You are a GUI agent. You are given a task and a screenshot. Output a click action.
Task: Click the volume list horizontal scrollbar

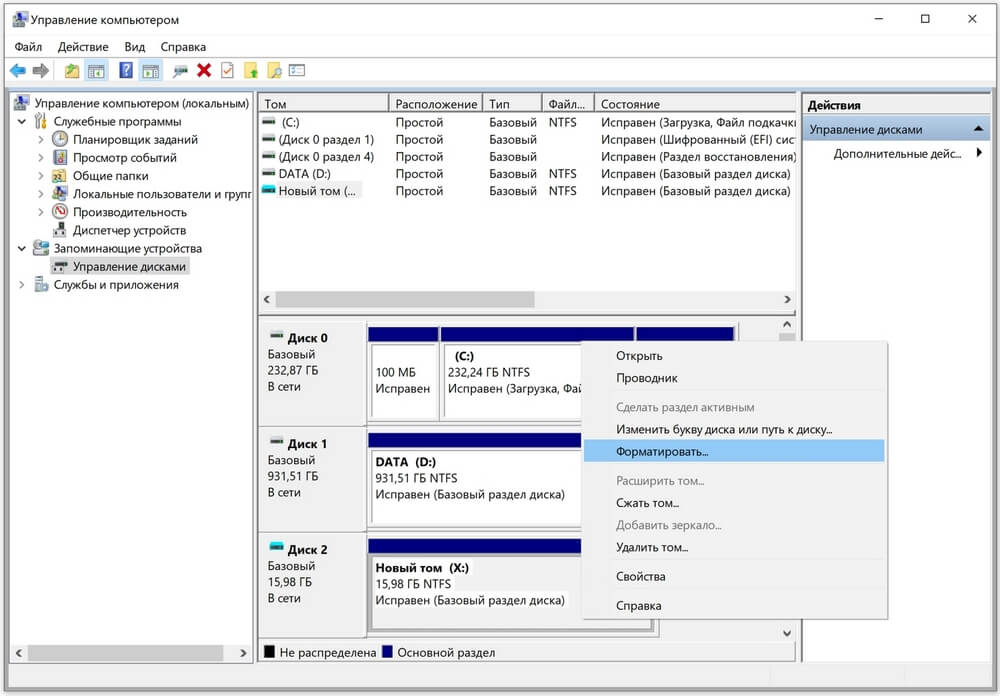point(405,299)
